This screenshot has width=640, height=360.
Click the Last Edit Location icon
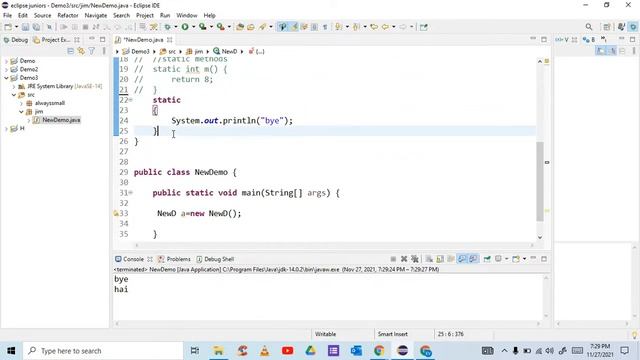374,27
